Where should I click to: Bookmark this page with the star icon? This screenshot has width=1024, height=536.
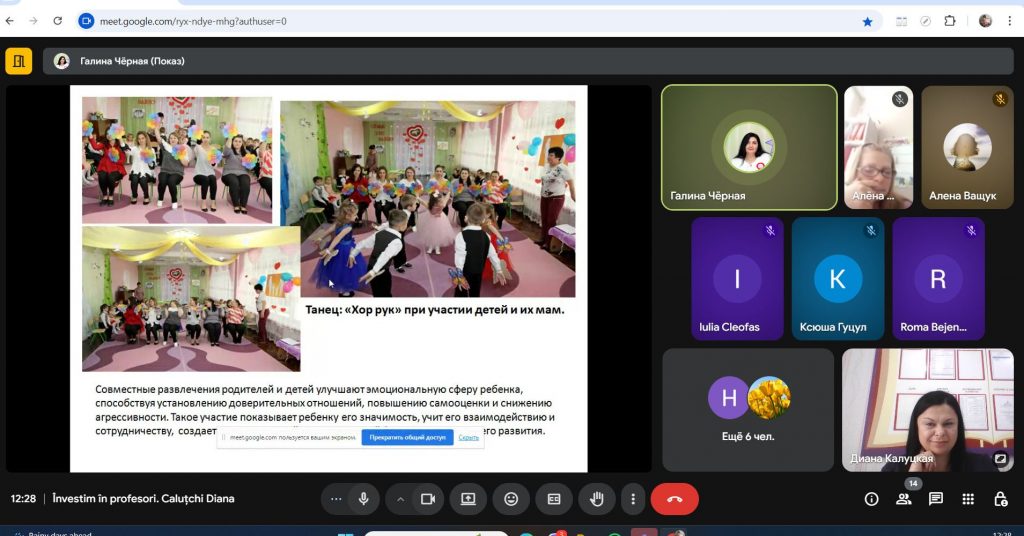click(867, 21)
